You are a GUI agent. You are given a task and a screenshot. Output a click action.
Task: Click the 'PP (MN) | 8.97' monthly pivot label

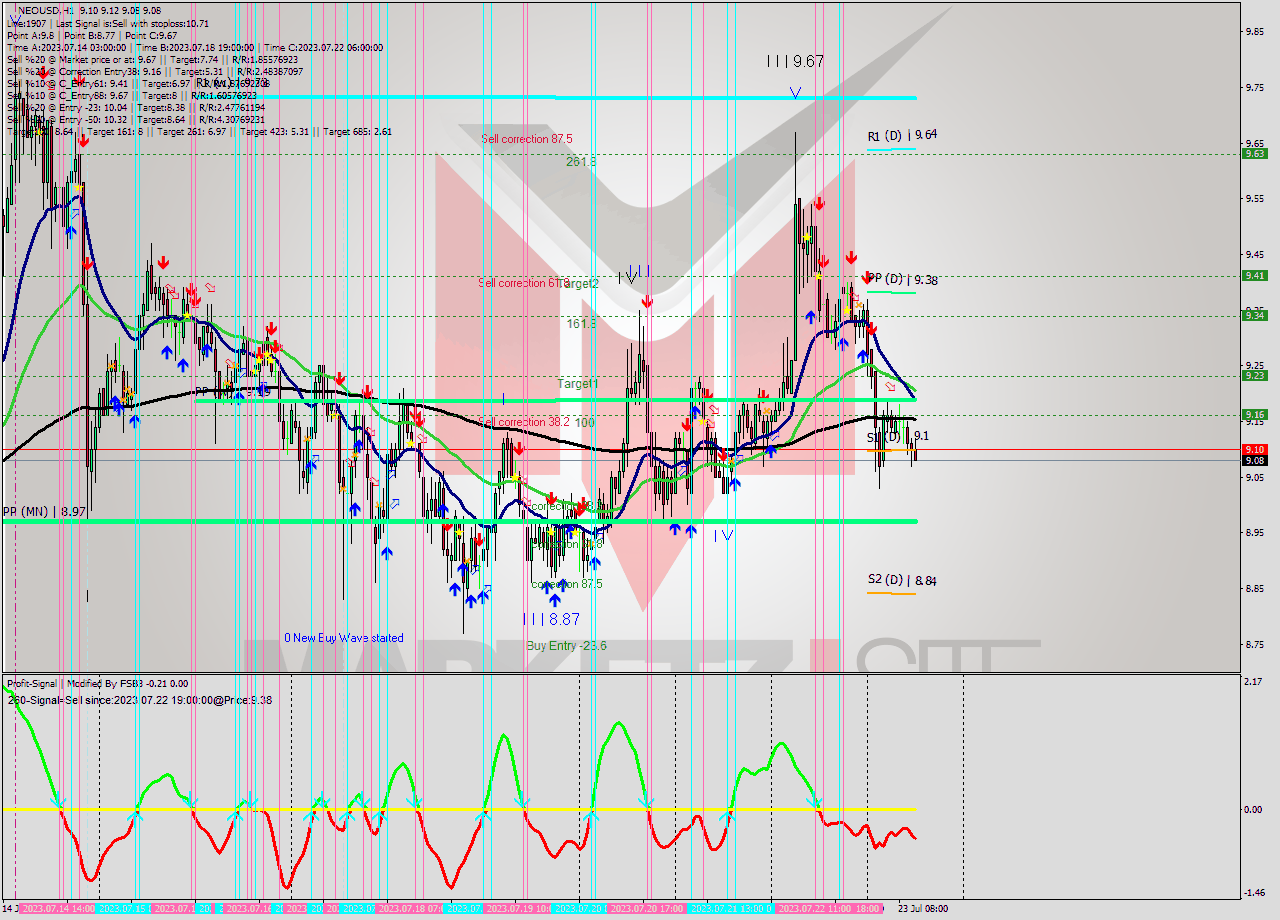pyautogui.click(x=43, y=511)
